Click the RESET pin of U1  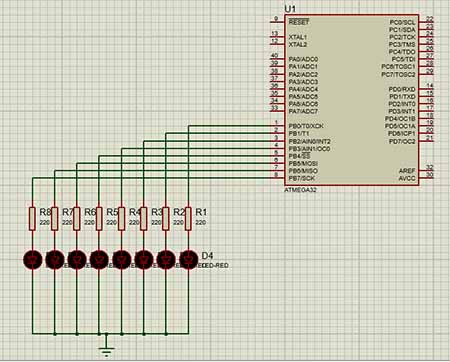point(299,22)
